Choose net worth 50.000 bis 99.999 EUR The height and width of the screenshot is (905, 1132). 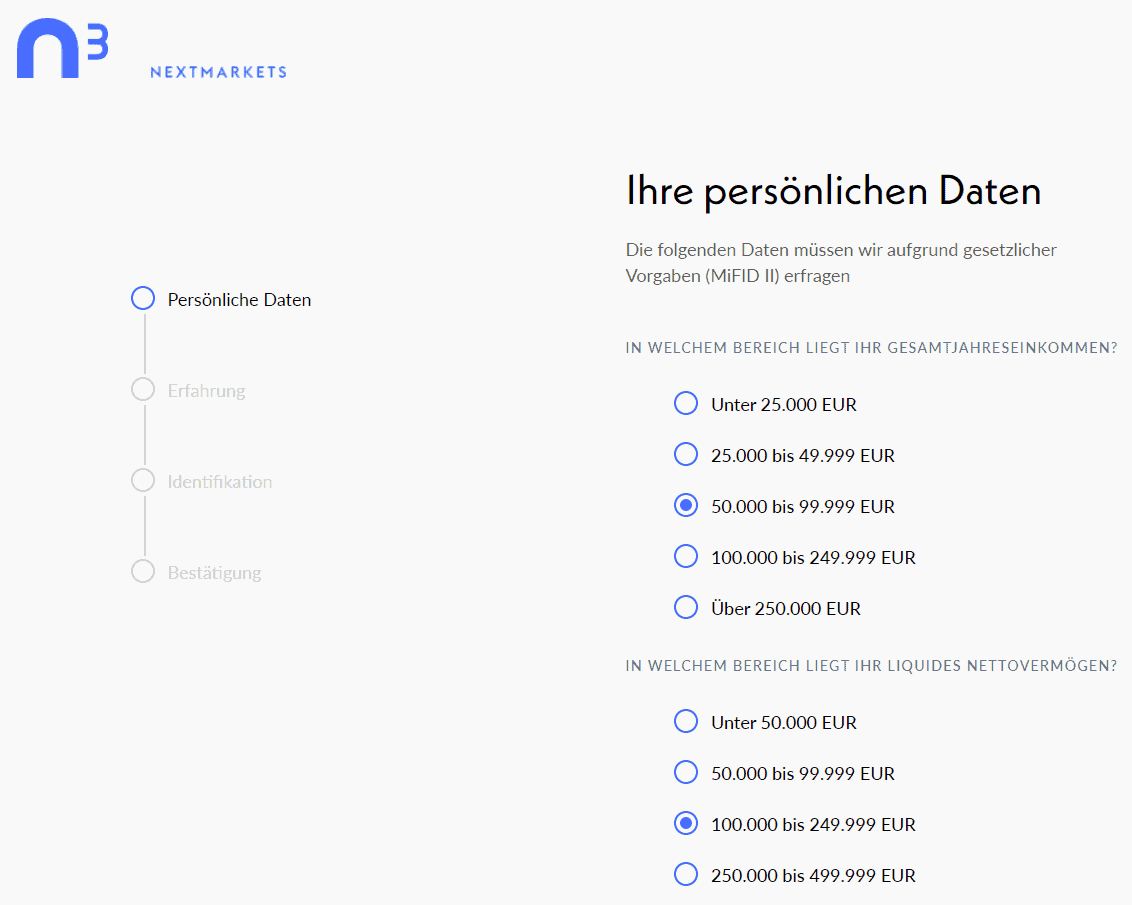(686, 773)
